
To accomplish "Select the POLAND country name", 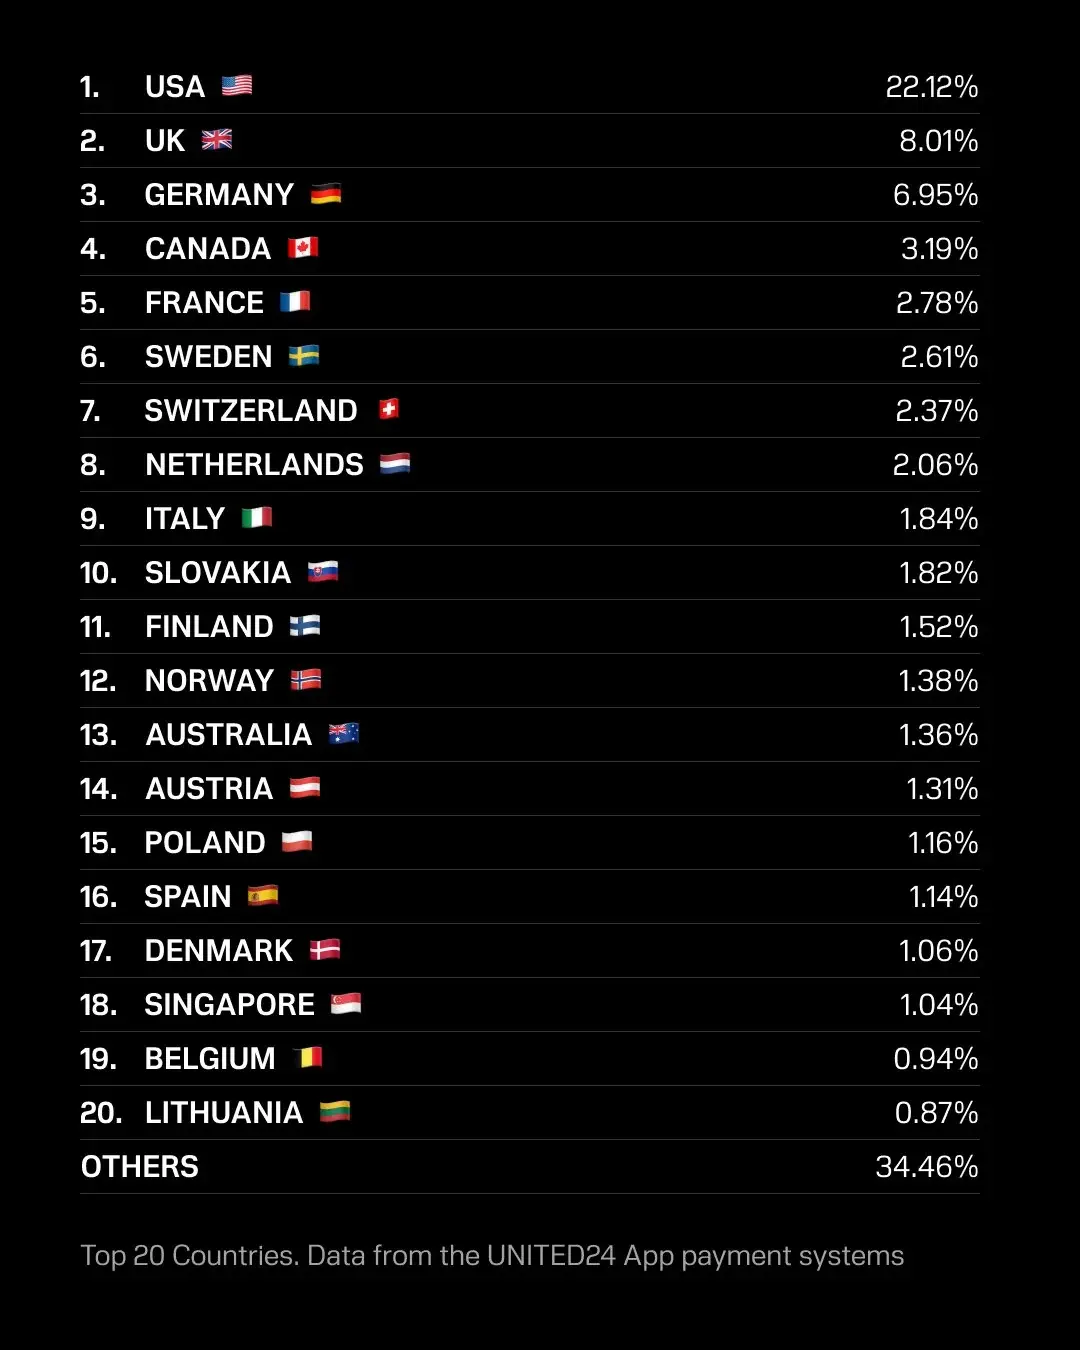I will pyautogui.click(x=205, y=842).
